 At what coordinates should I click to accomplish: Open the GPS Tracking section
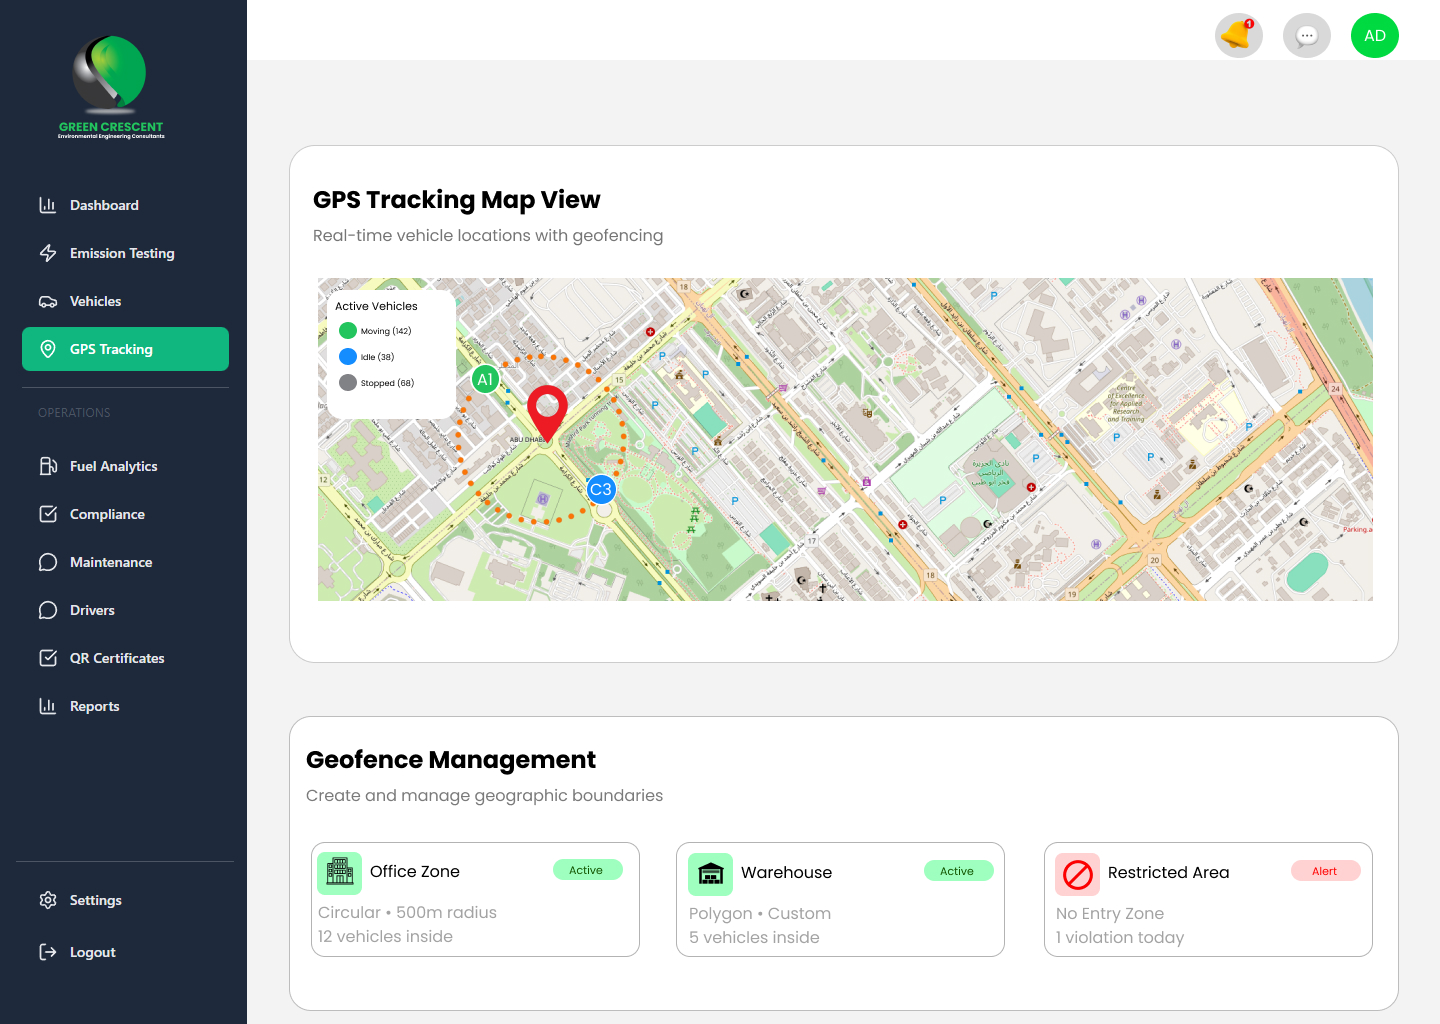tap(110, 349)
